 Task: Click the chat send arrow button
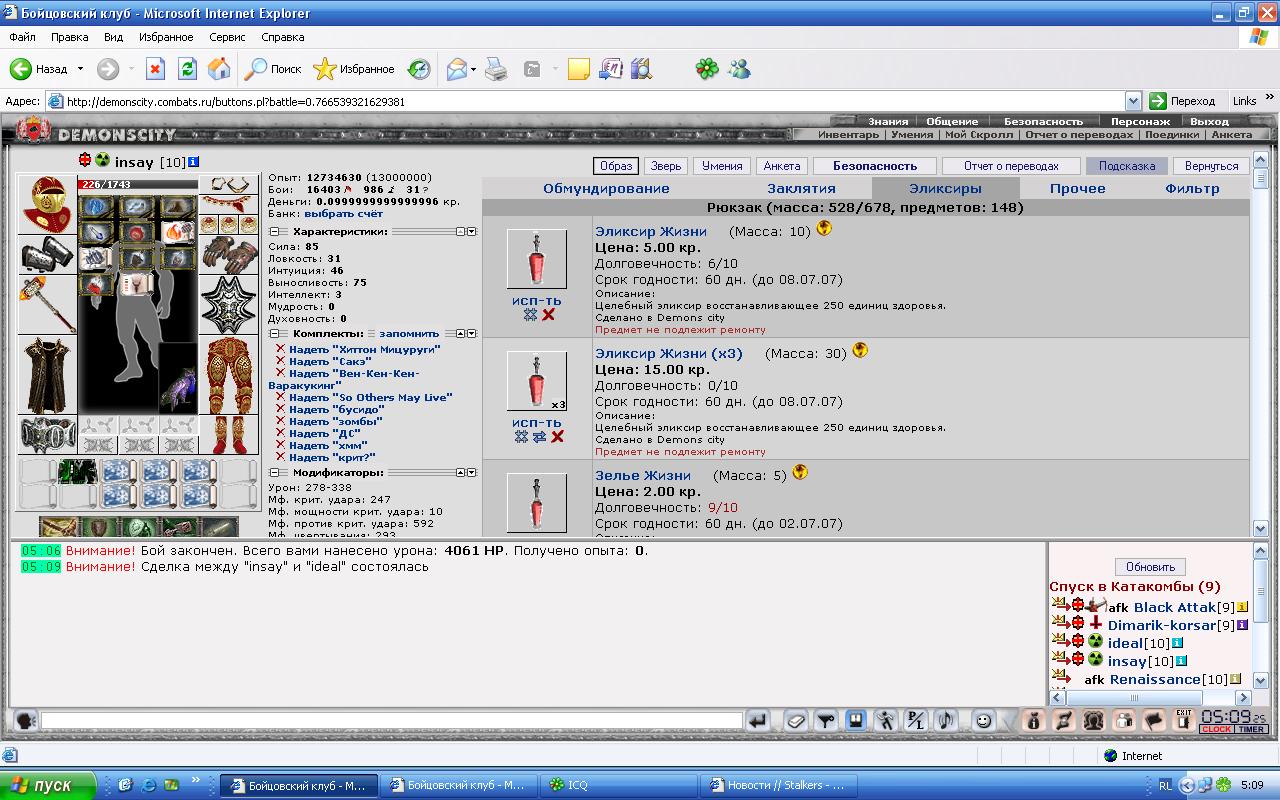click(758, 720)
